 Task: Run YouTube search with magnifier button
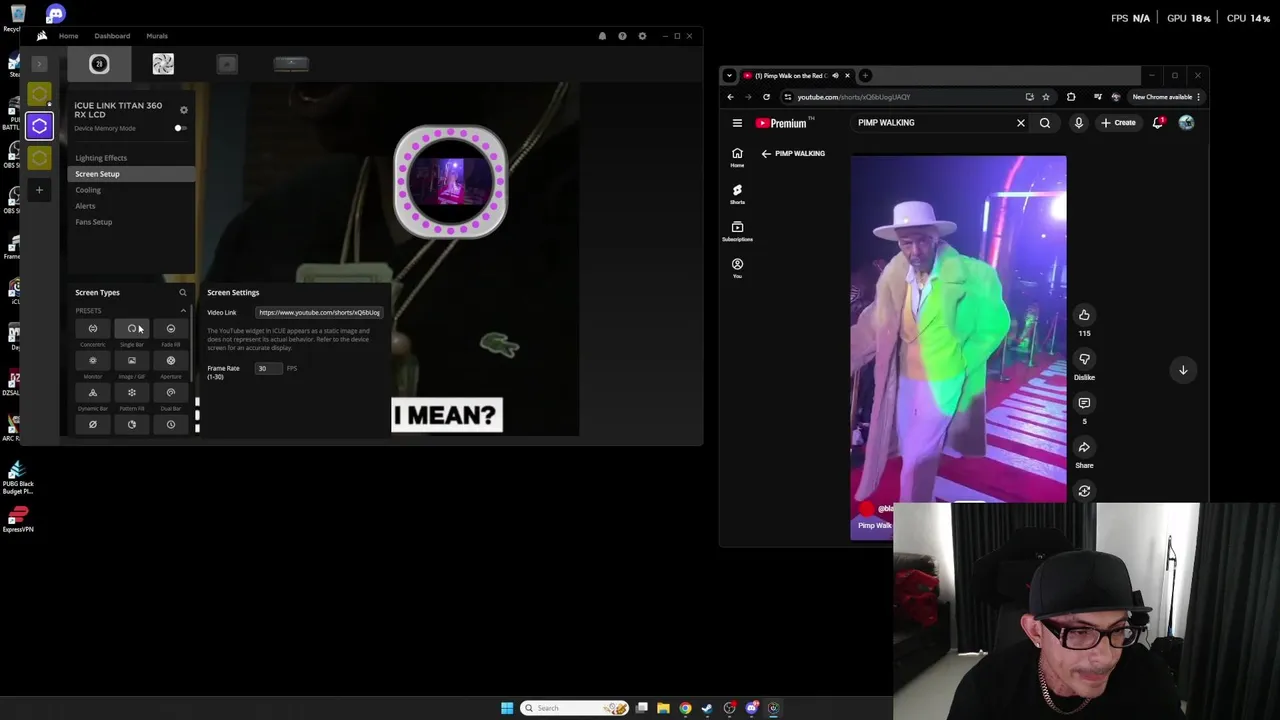pyautogui.click(x=1045, y=123)
